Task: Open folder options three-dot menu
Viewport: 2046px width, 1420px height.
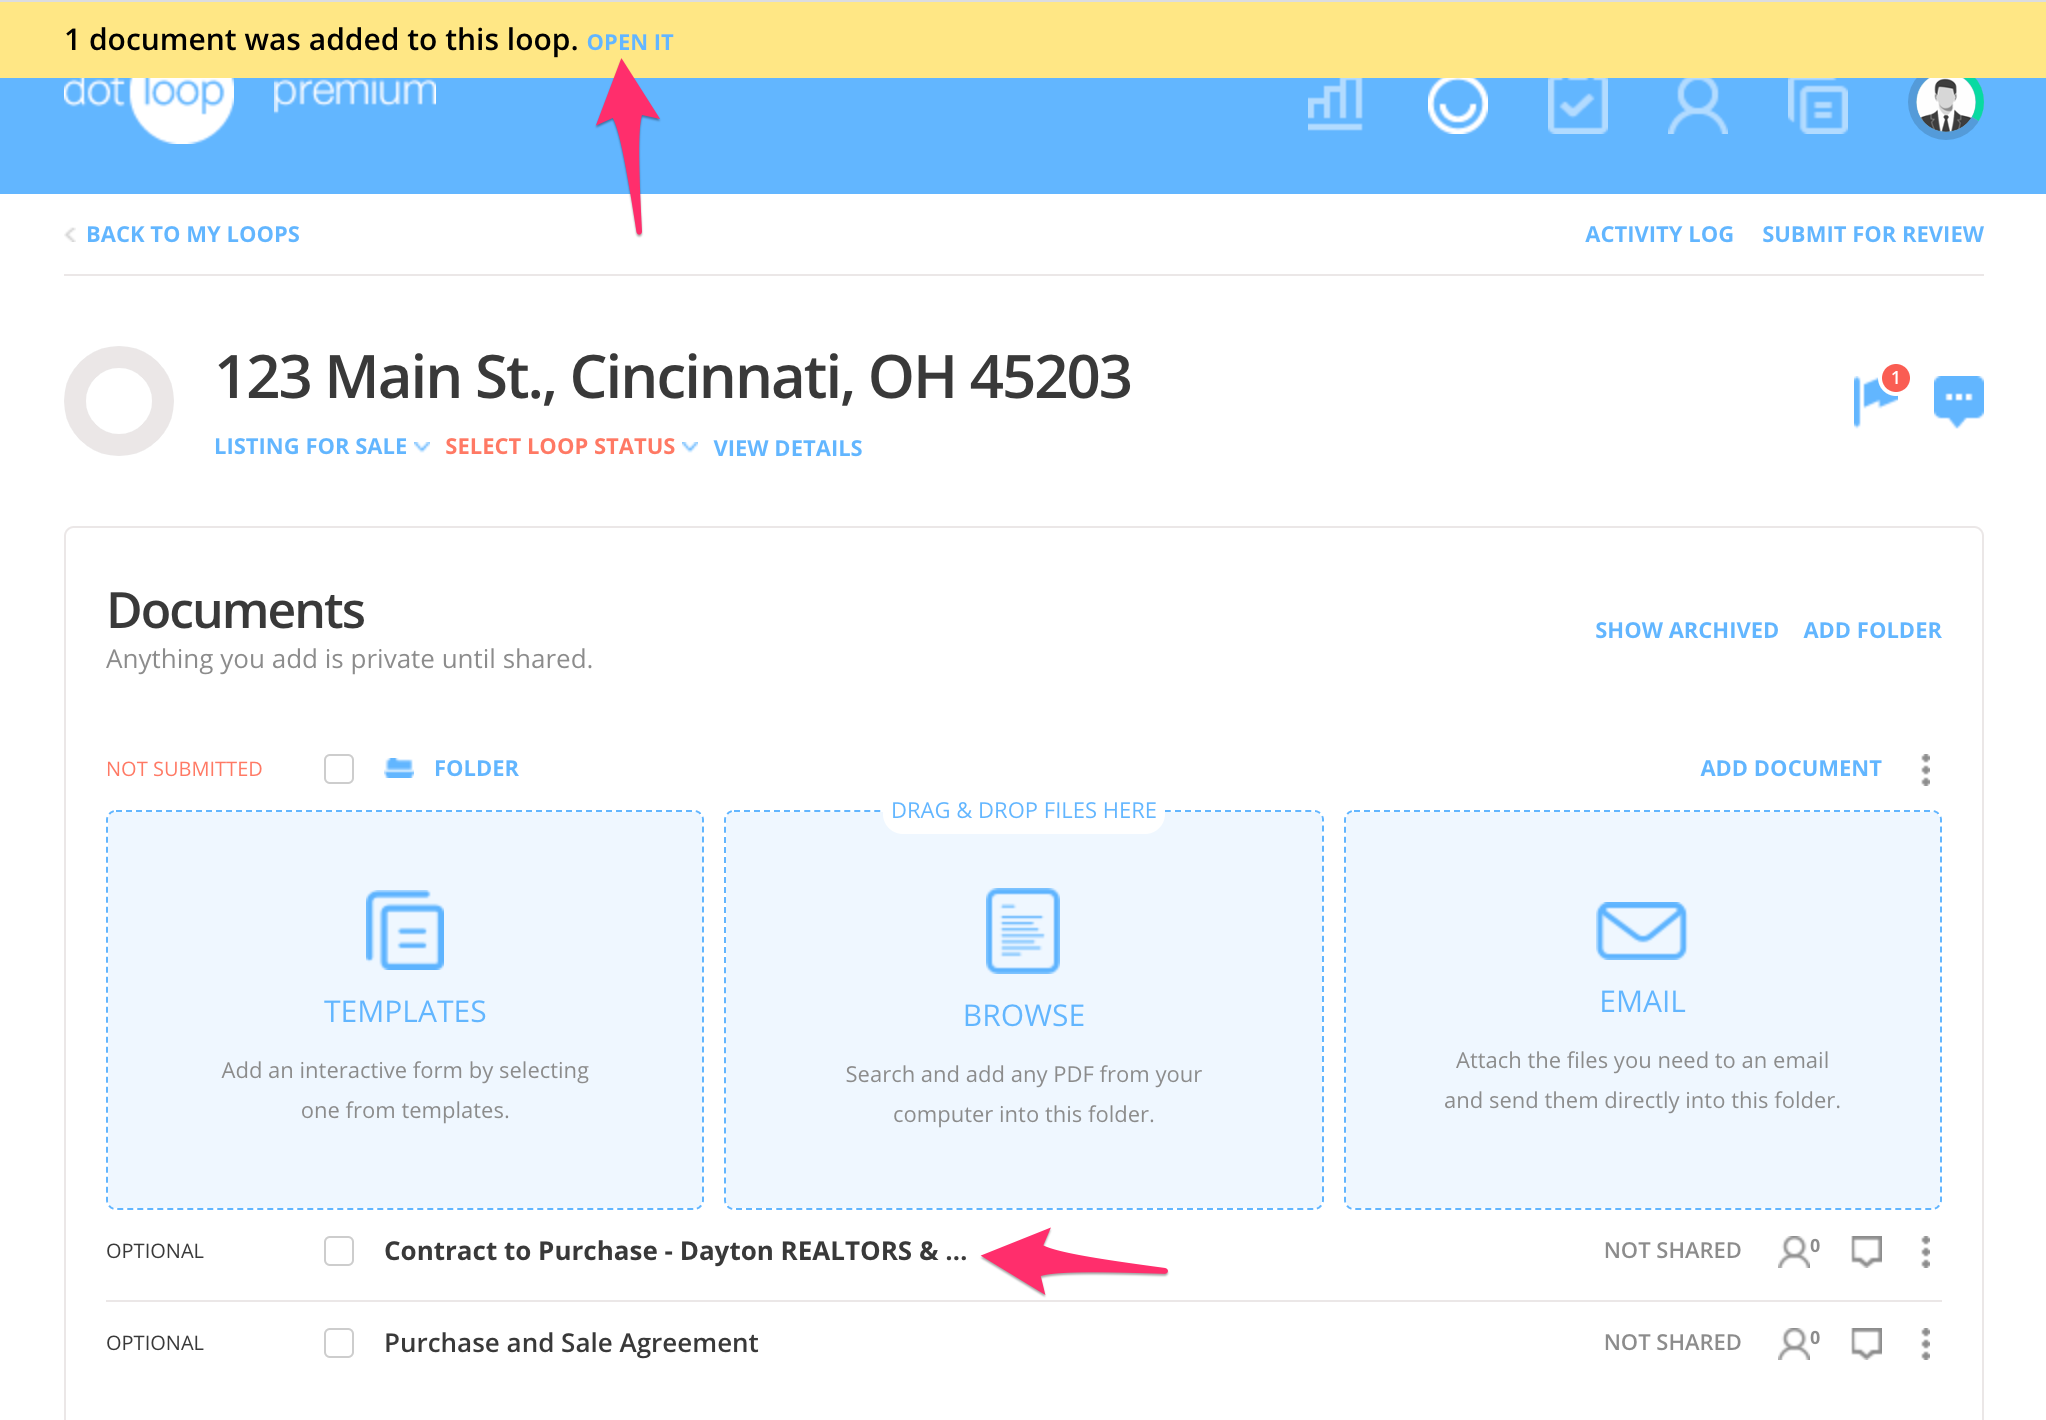Action: pos(1925,768)
